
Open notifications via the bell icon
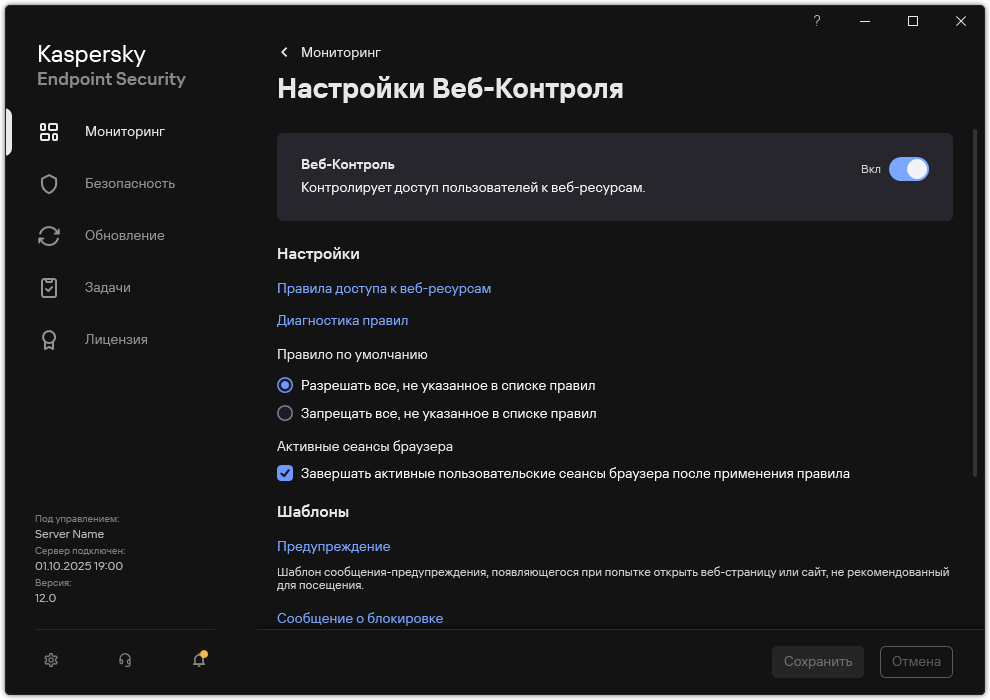point(198,660)
